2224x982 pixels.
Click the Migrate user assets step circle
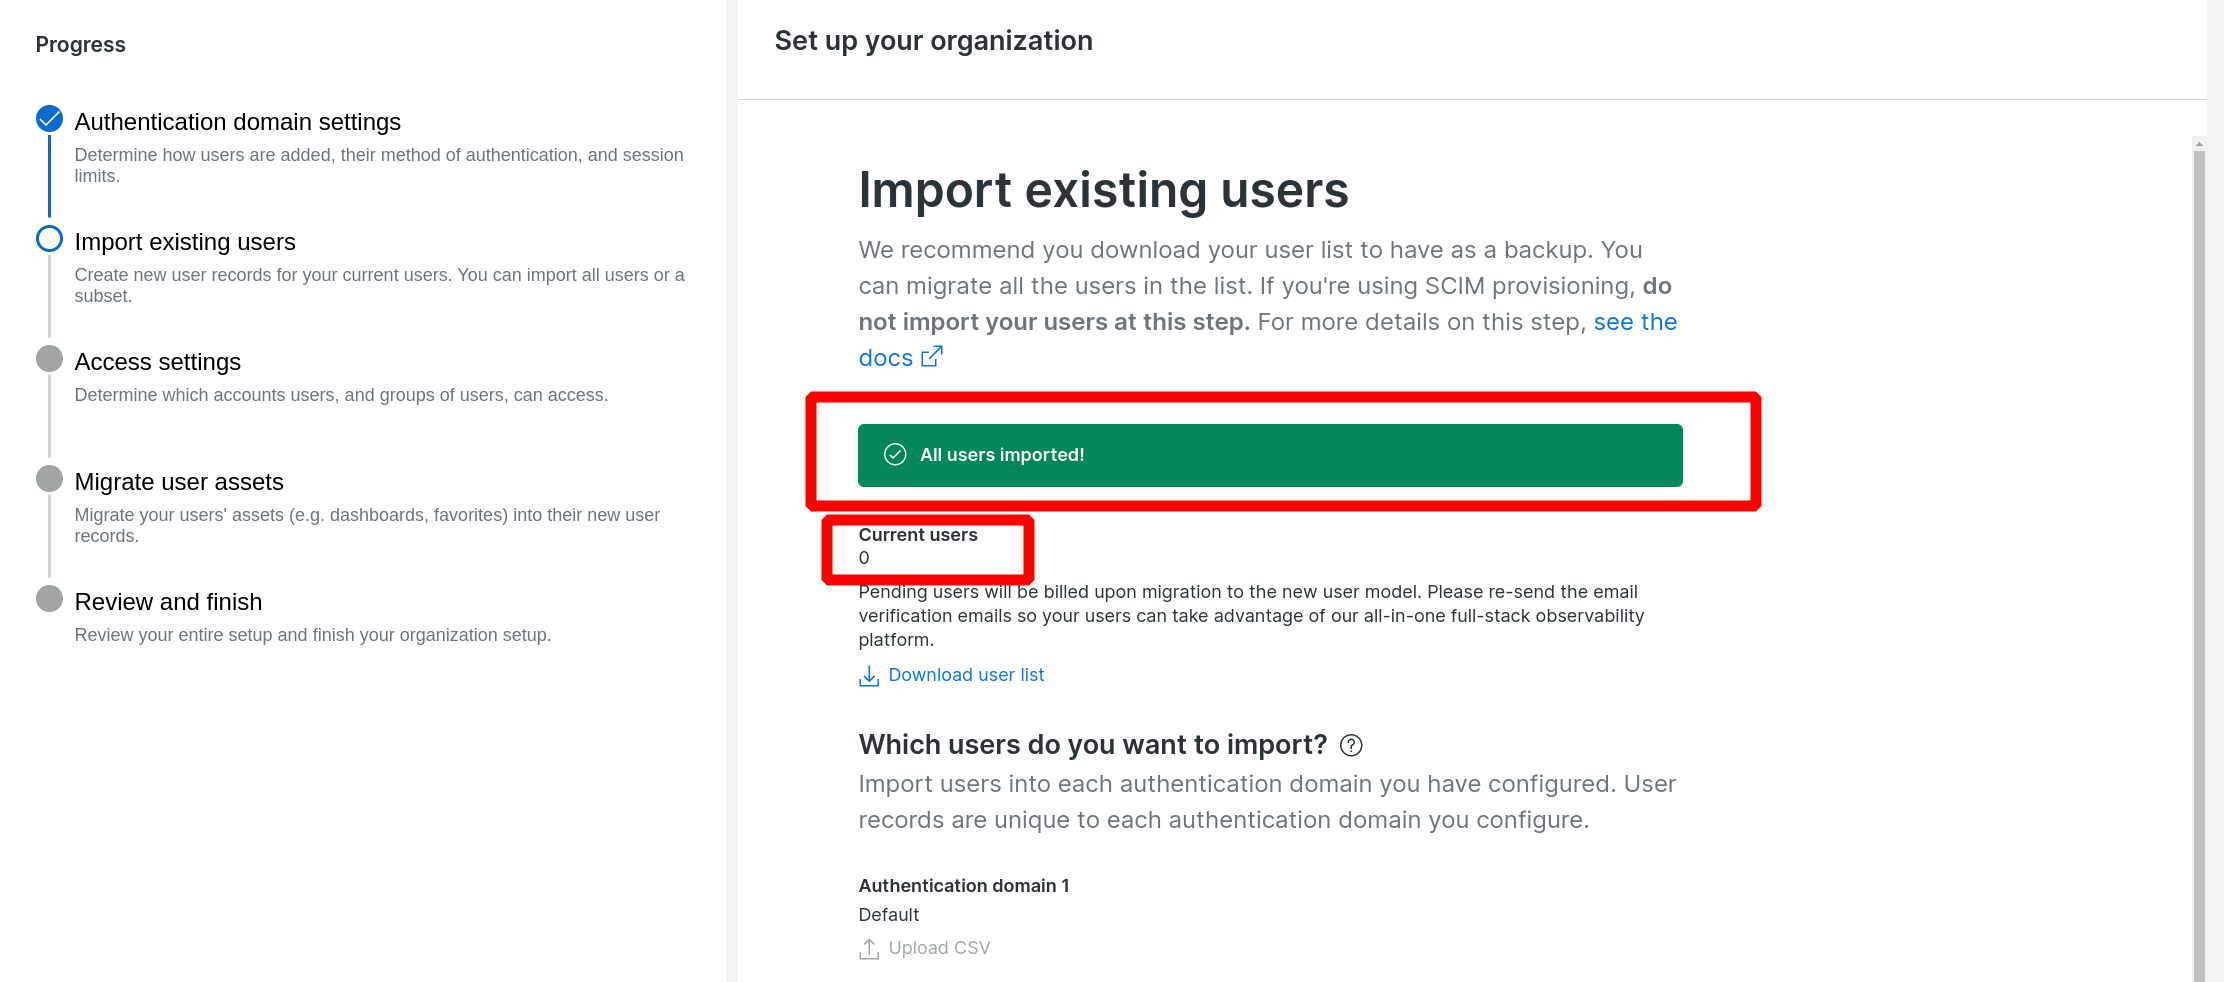pyautogui.click(x=49, y=479)
